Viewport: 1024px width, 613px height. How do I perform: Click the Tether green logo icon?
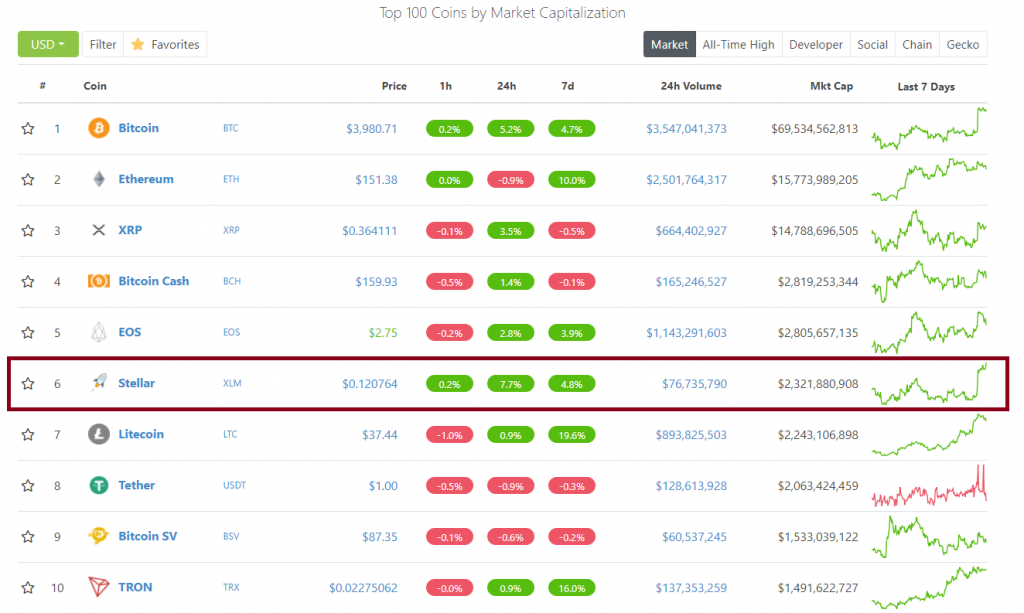pos(99,485)
